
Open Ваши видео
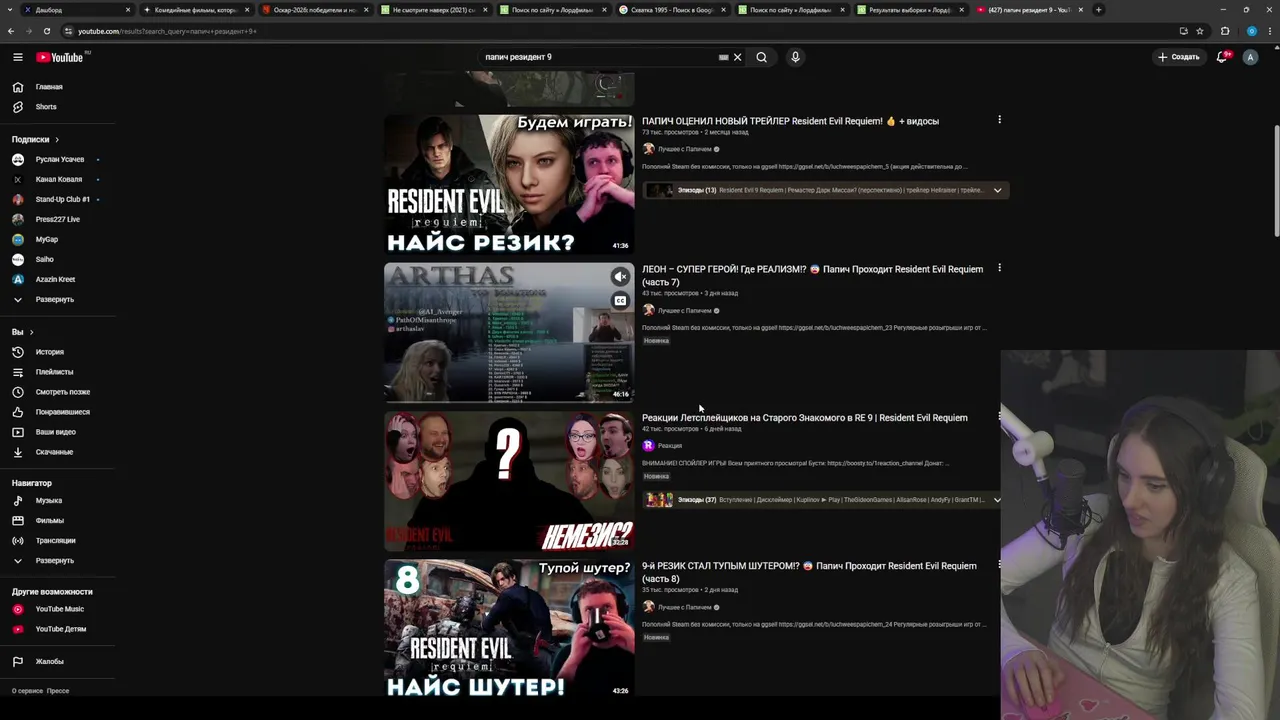pyautogui.click(x=58, y=432)
